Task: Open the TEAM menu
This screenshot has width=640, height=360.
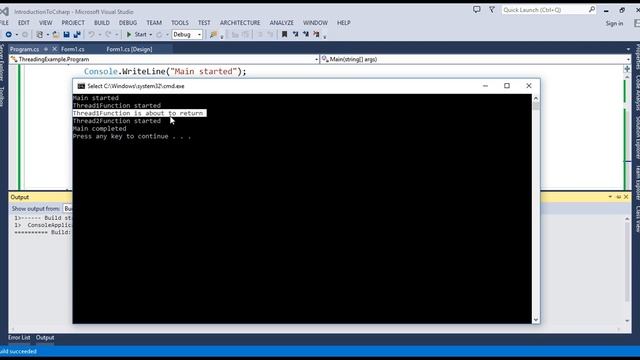Action: [154, 23]
